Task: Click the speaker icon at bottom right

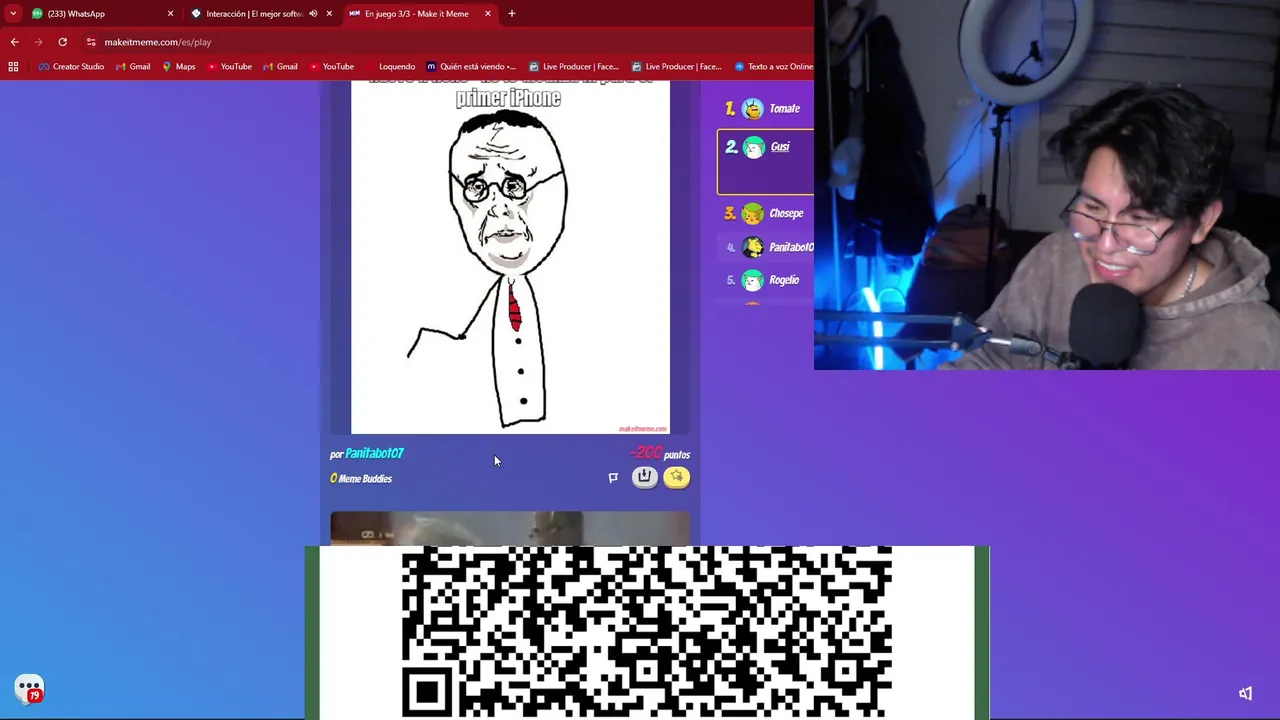Action: pyautogui.click(x=1246, y=693)
